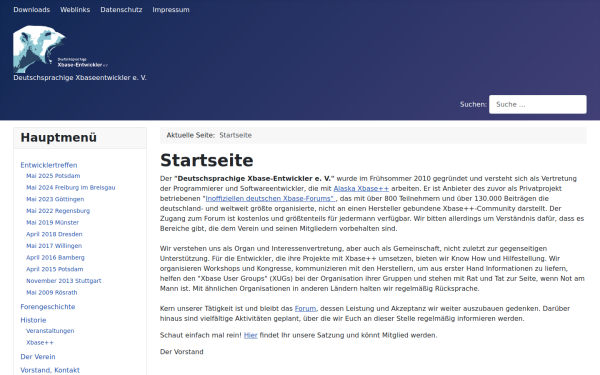The image size is (600, 375).
Task: Open Xbase++ submenu under Historie
Action: [x=40, y=342]
